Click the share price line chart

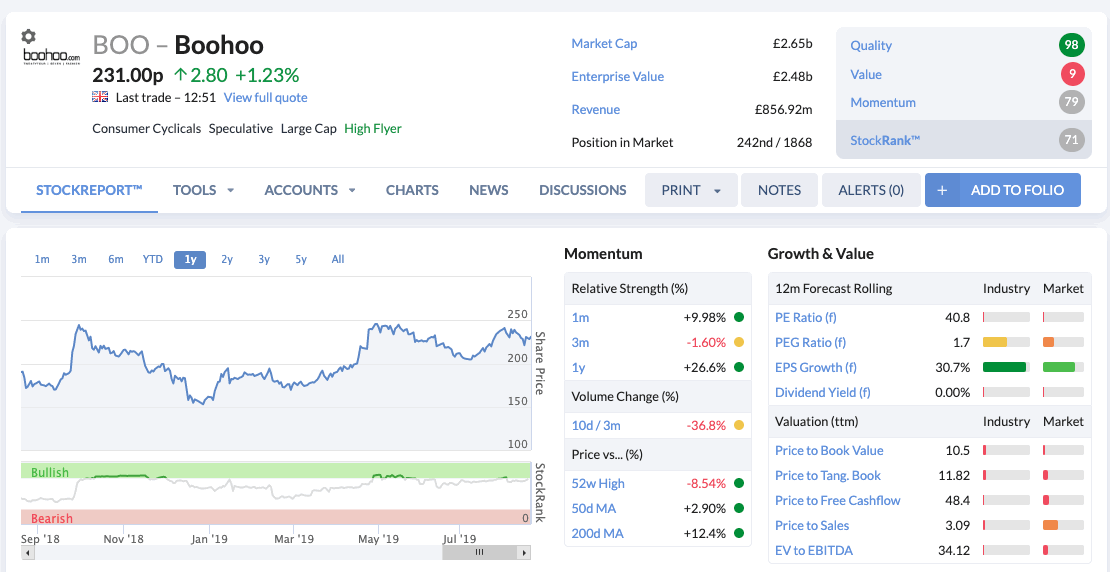click(276, 365)
